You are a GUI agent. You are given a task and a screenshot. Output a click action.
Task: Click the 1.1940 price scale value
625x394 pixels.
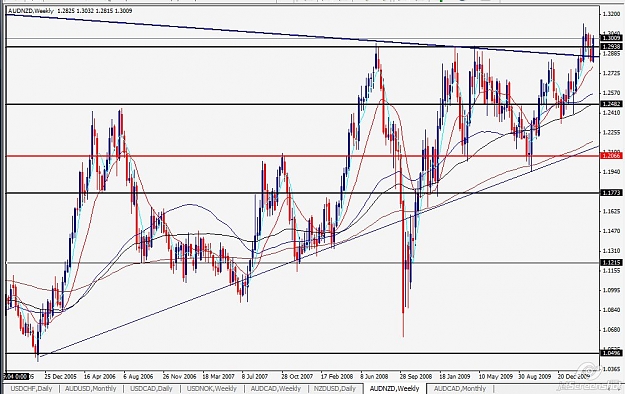[611, 171]
